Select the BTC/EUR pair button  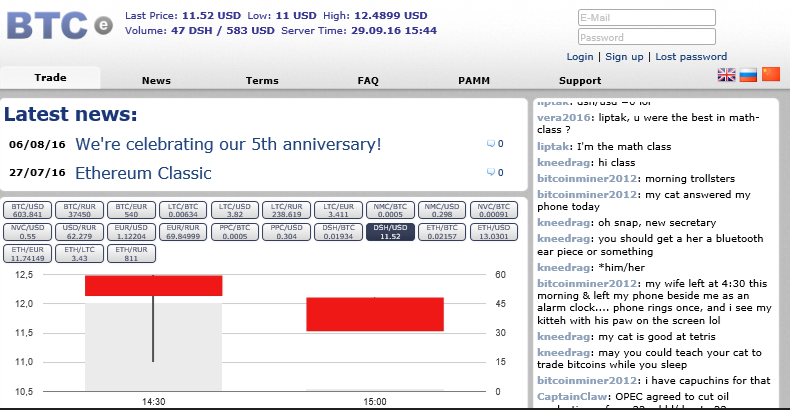[131, 211]
